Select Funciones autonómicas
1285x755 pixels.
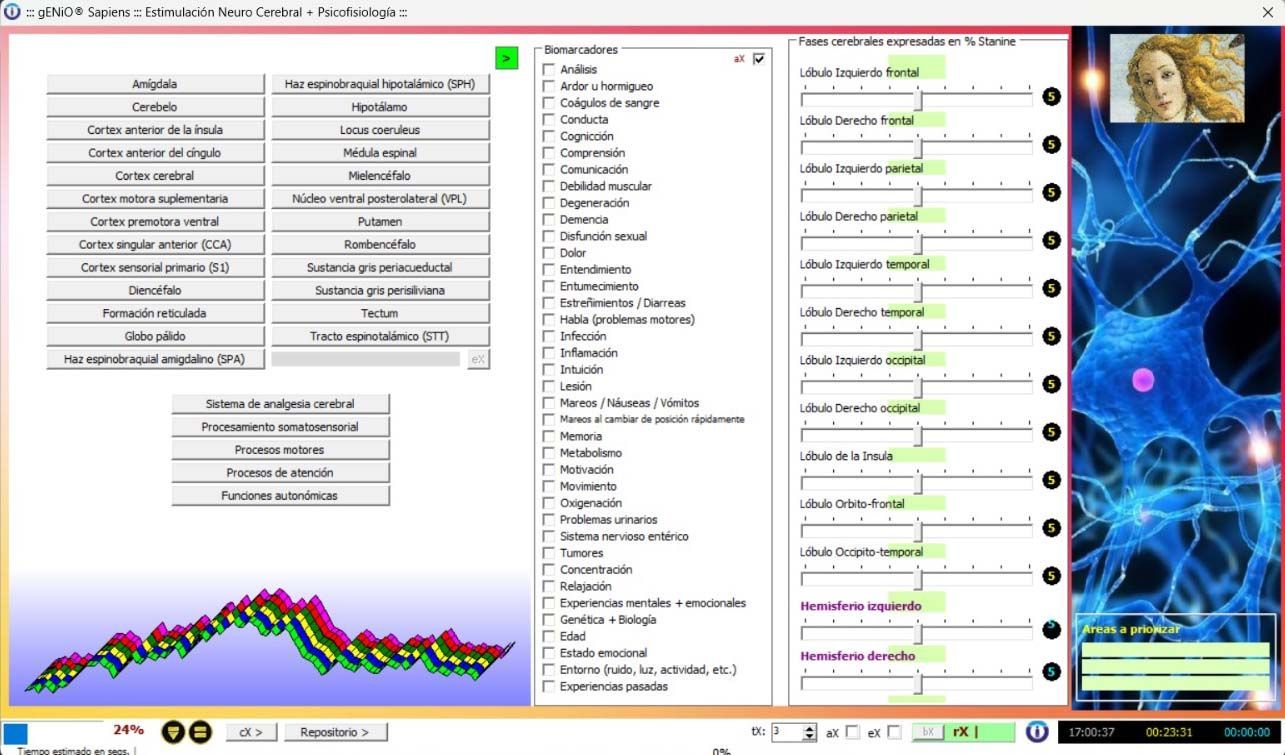click(280, 495)
